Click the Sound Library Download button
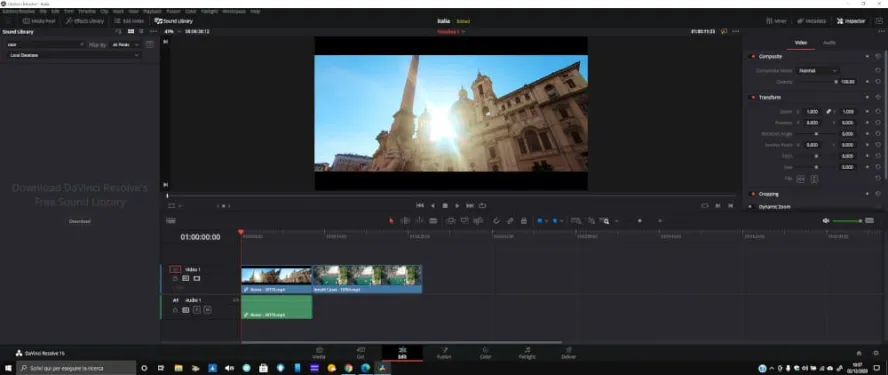This screenshot has width=888, height=375. (x=80, y=221)
